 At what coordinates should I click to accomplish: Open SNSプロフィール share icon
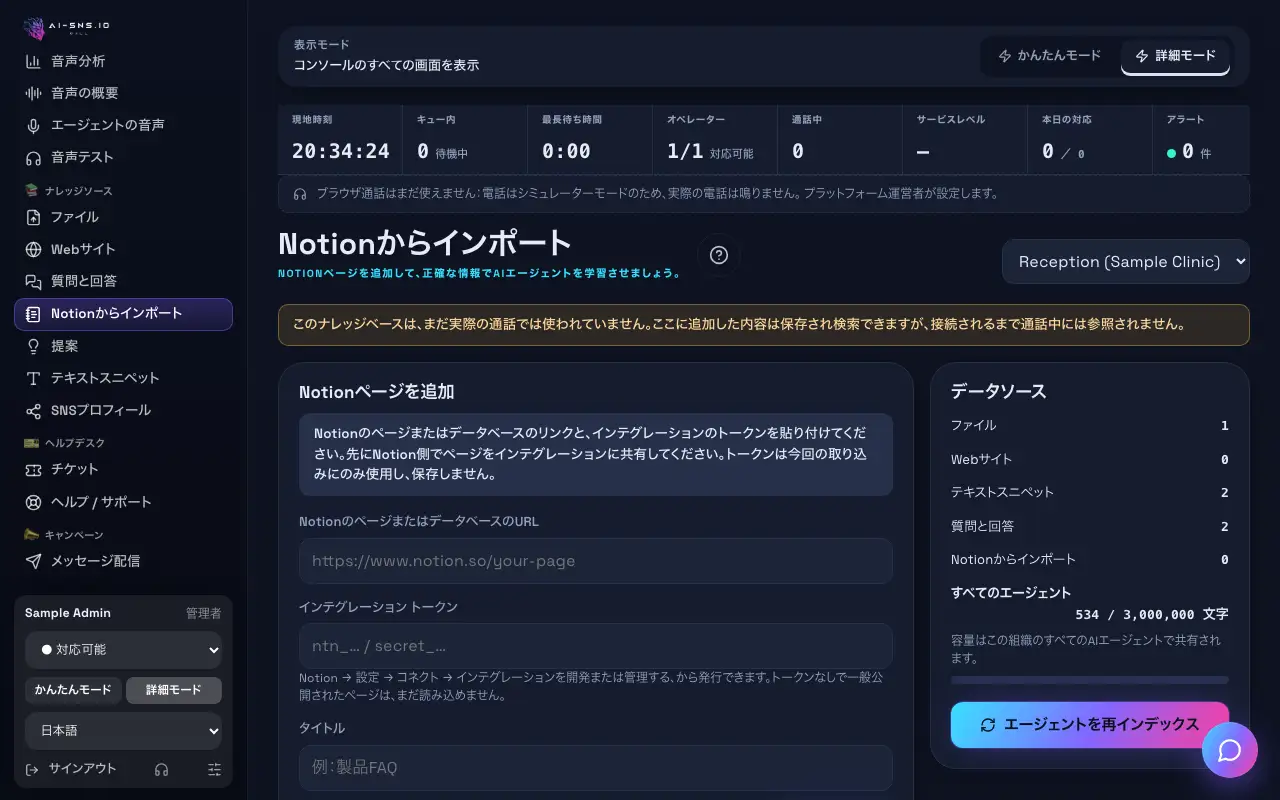(33, 410)
